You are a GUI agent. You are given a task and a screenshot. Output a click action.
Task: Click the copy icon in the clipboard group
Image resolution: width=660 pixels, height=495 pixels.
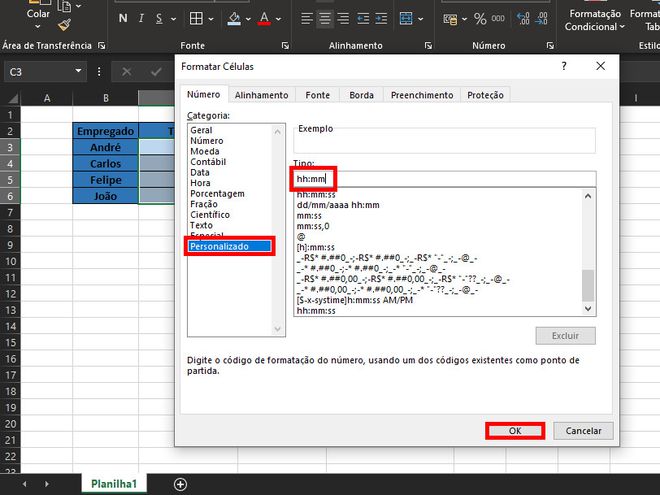coord(64,6)
